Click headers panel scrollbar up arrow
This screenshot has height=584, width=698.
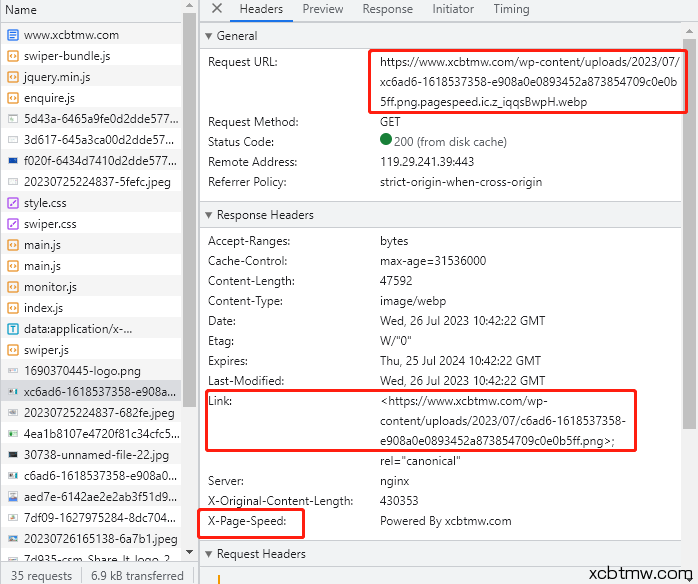(689, 31)
